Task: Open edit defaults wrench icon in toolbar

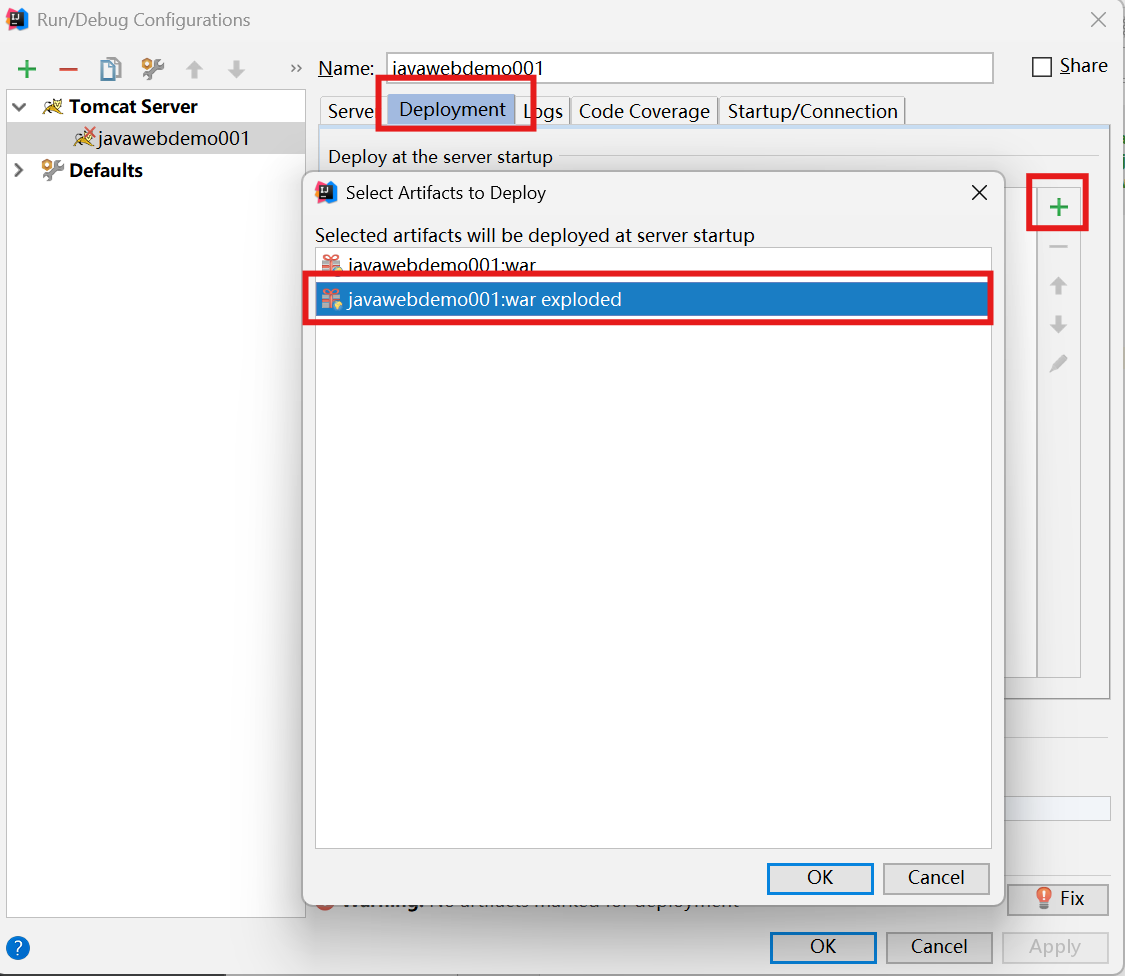Action: click(152, 69)
